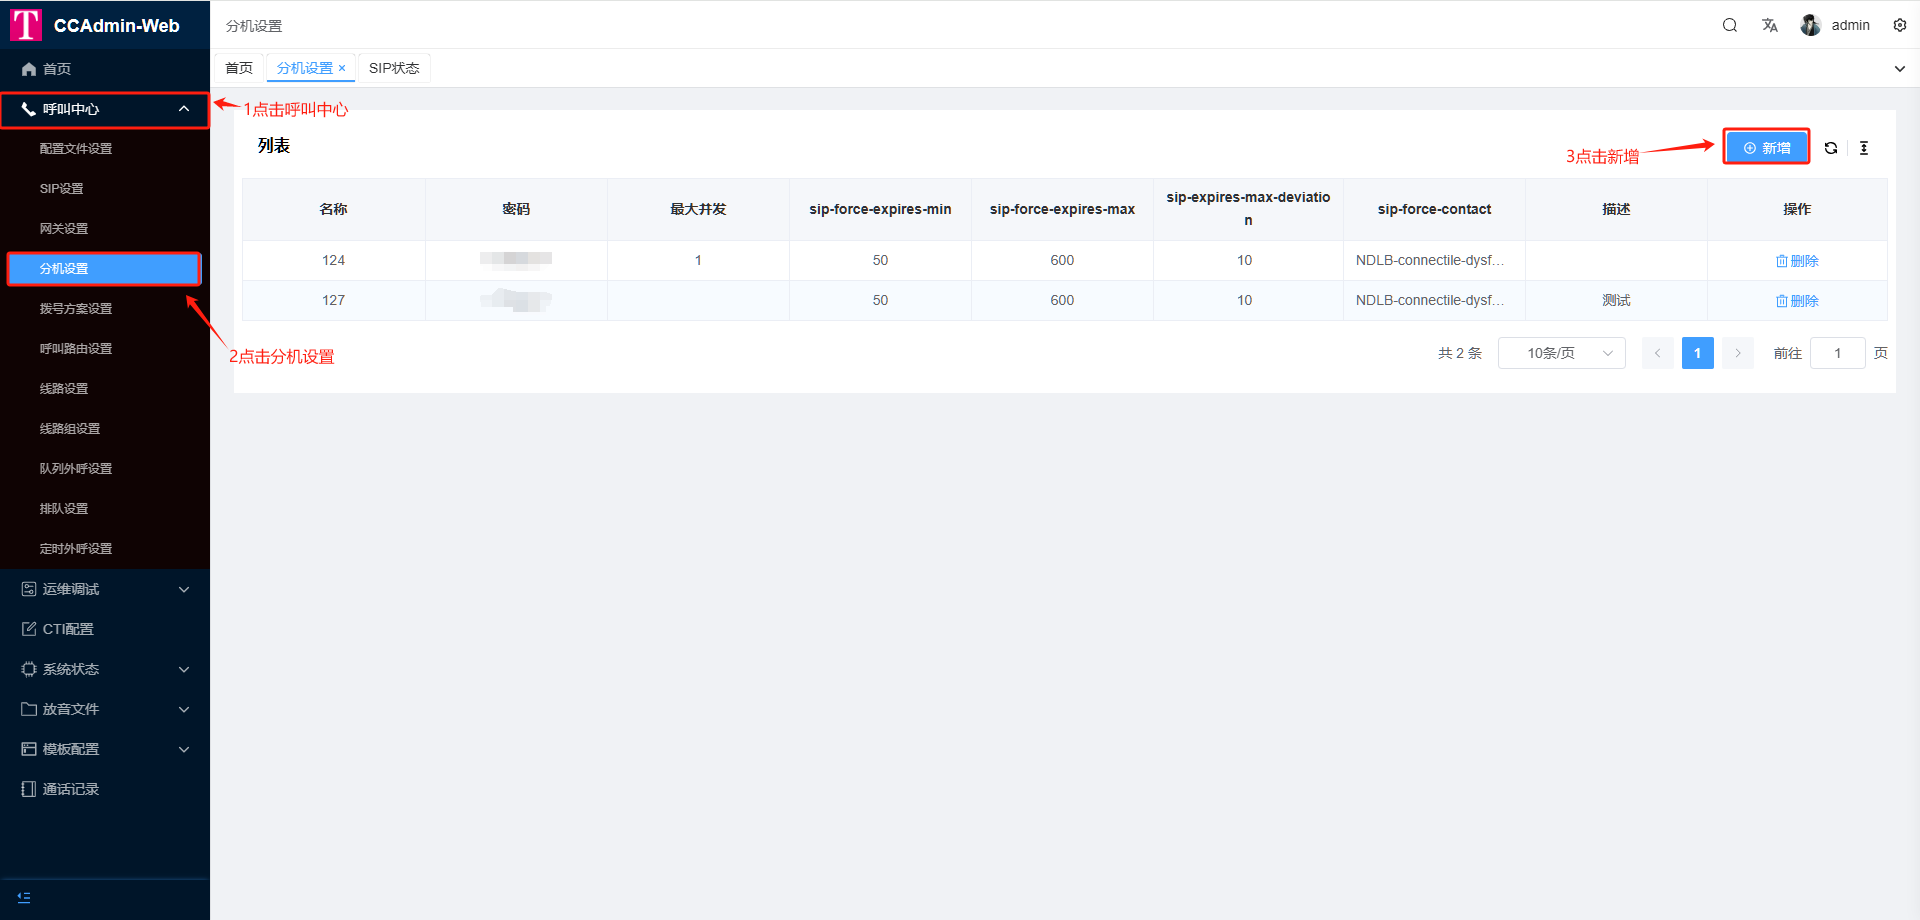The height and width of the screenshot is (920, 1920).
Task: Click the table density icon beside refresh
Action: pos(1863,148)
